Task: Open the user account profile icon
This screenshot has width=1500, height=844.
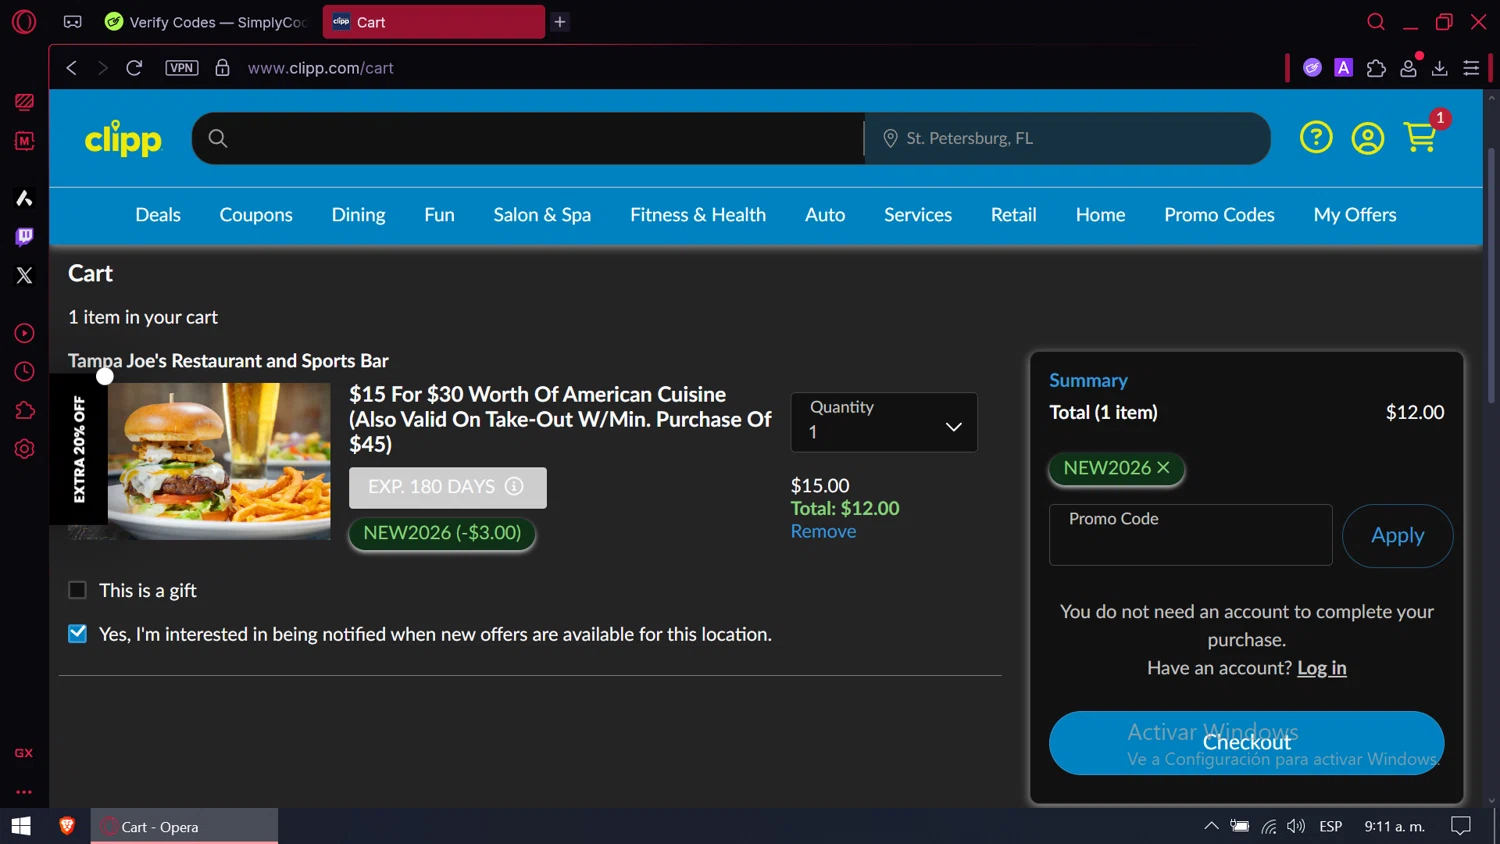Action: [x=1367, y=138]
